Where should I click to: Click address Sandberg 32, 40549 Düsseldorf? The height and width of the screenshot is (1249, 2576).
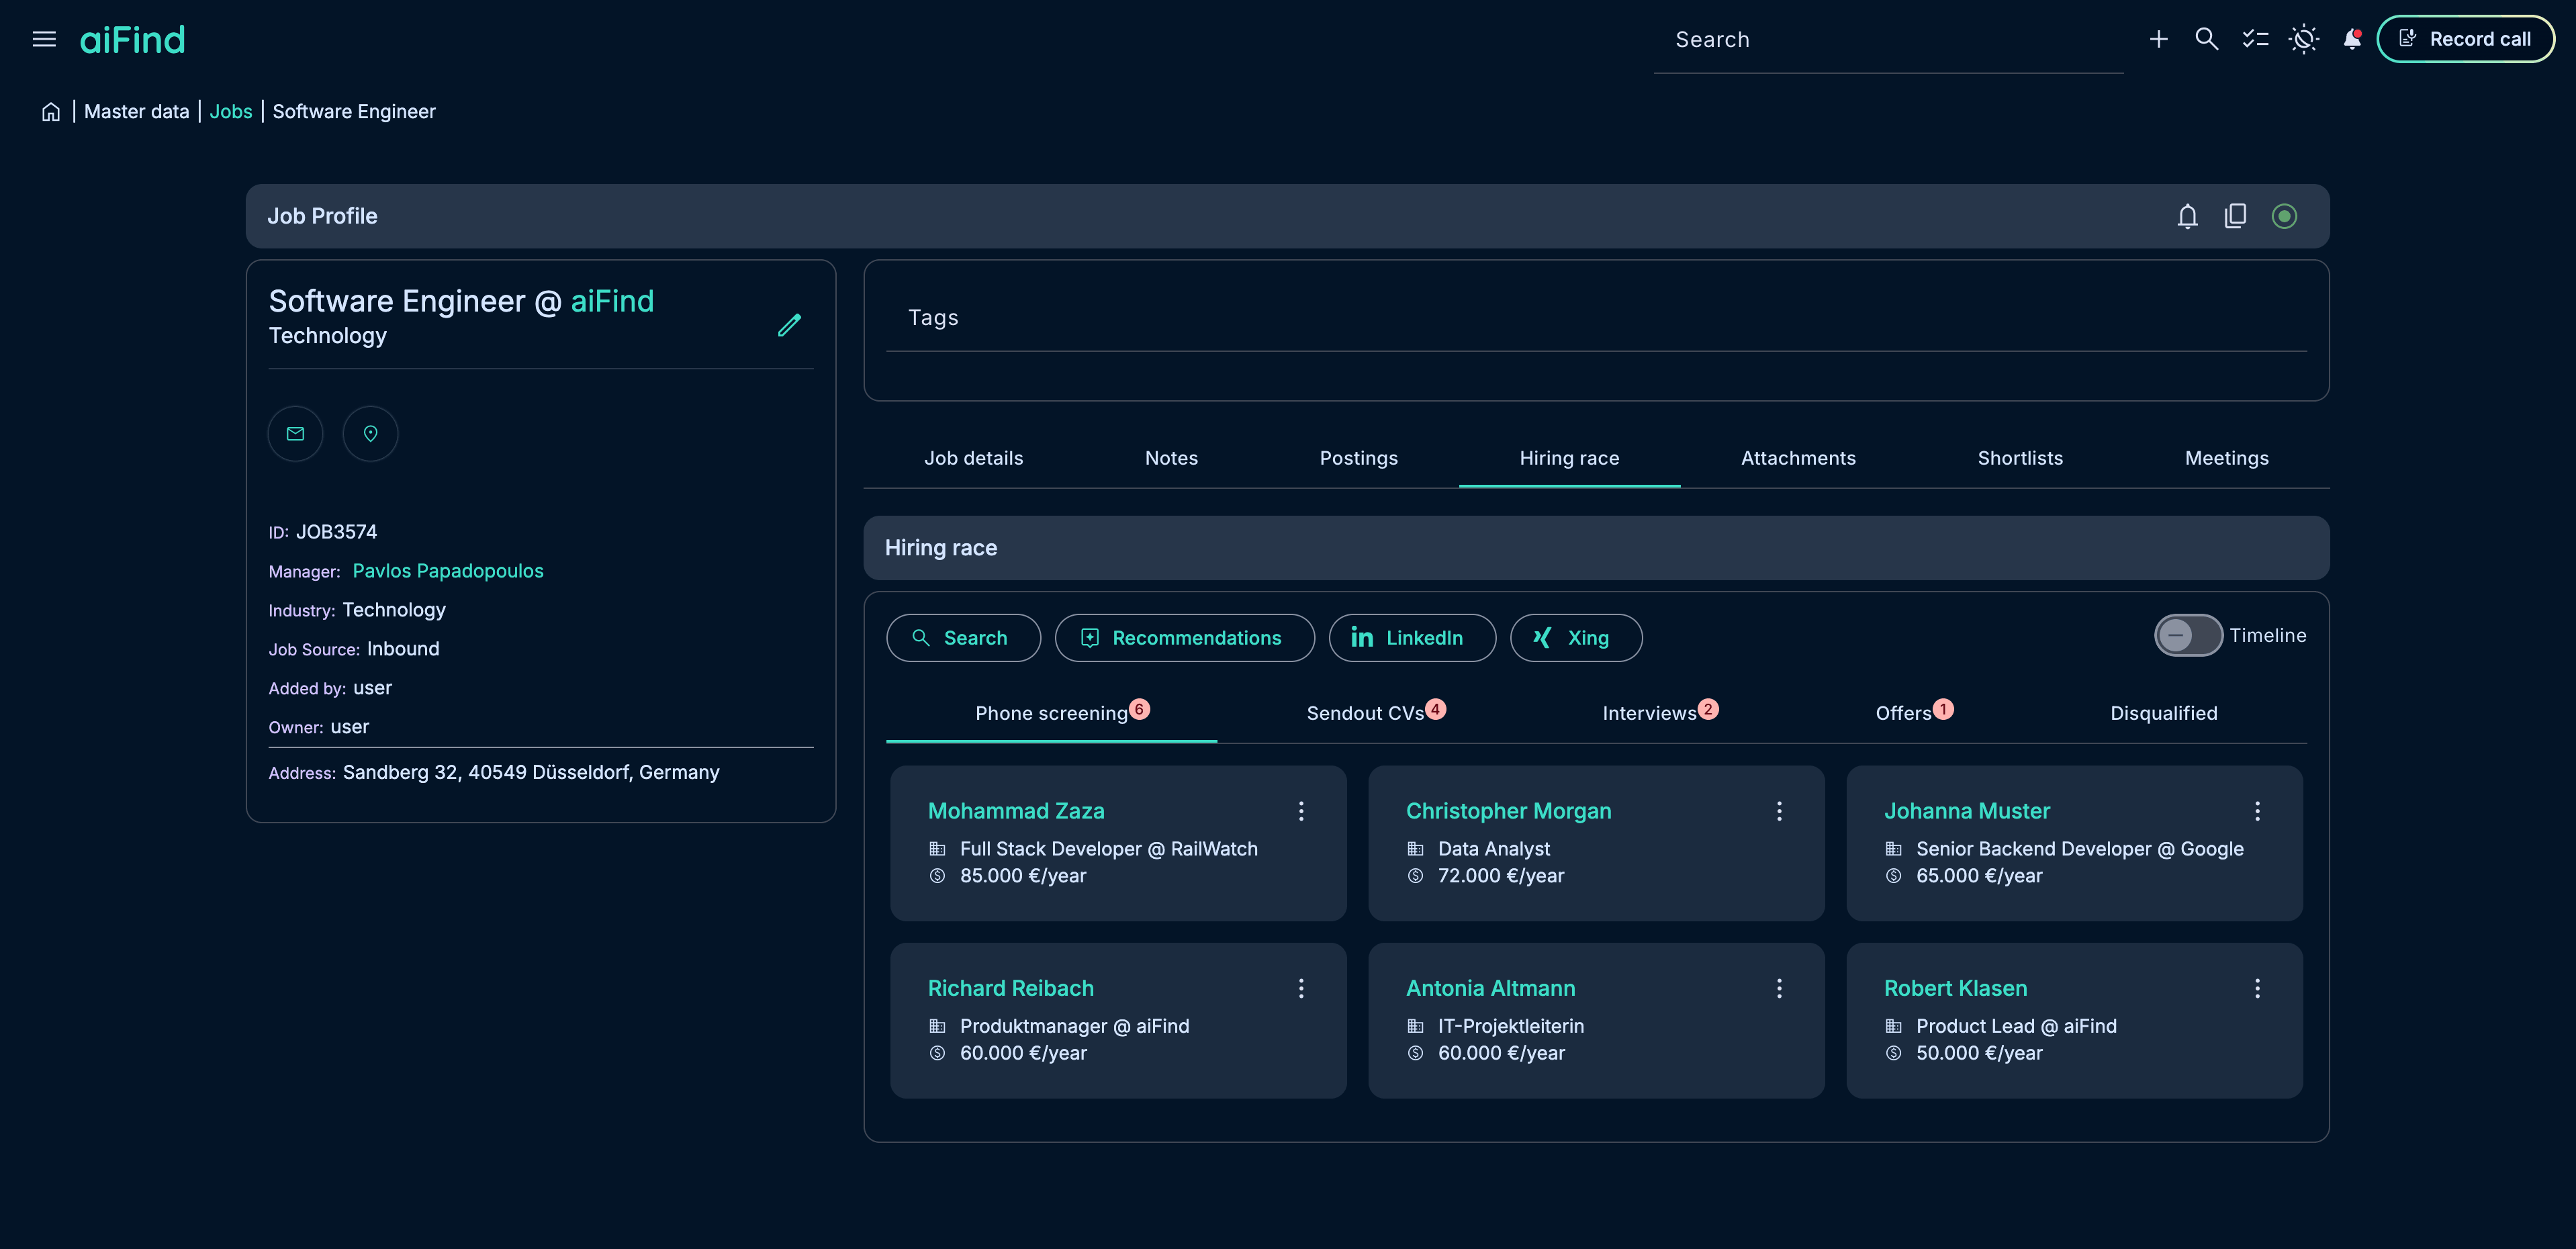point(531,773)
